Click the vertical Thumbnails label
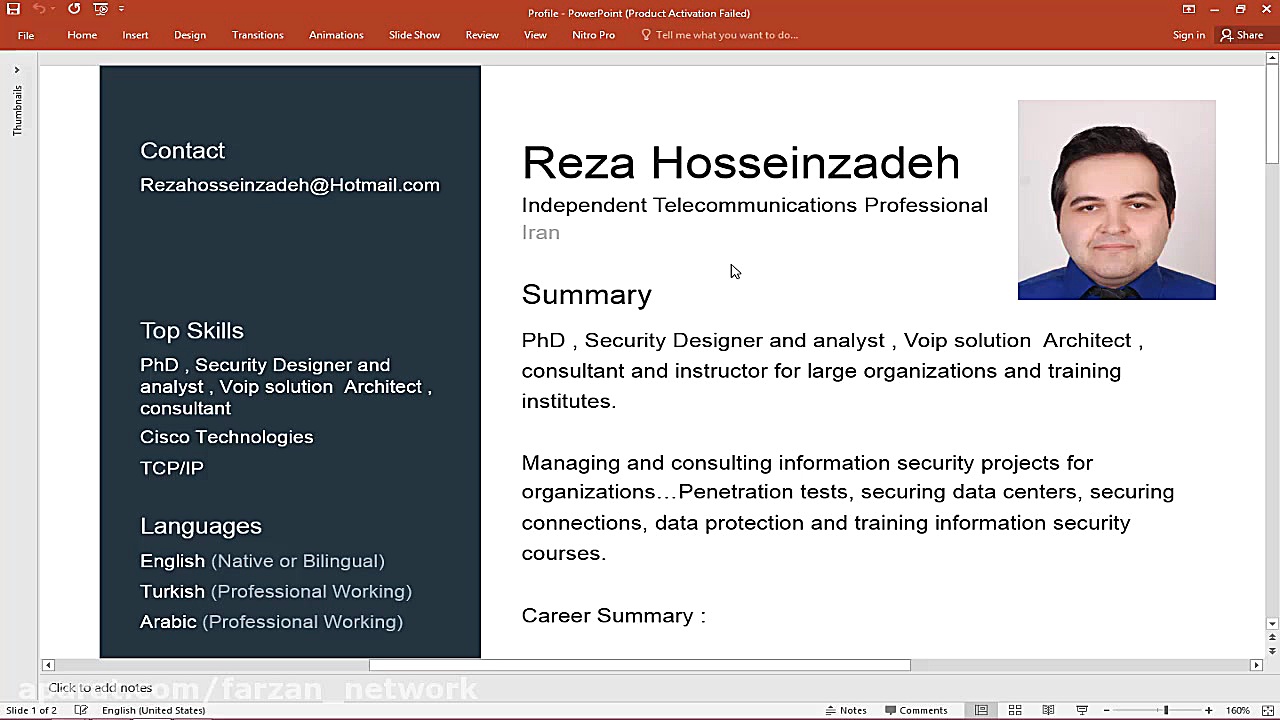The image size is (1280, 720). pyautogui.click(x=17, y=110)
